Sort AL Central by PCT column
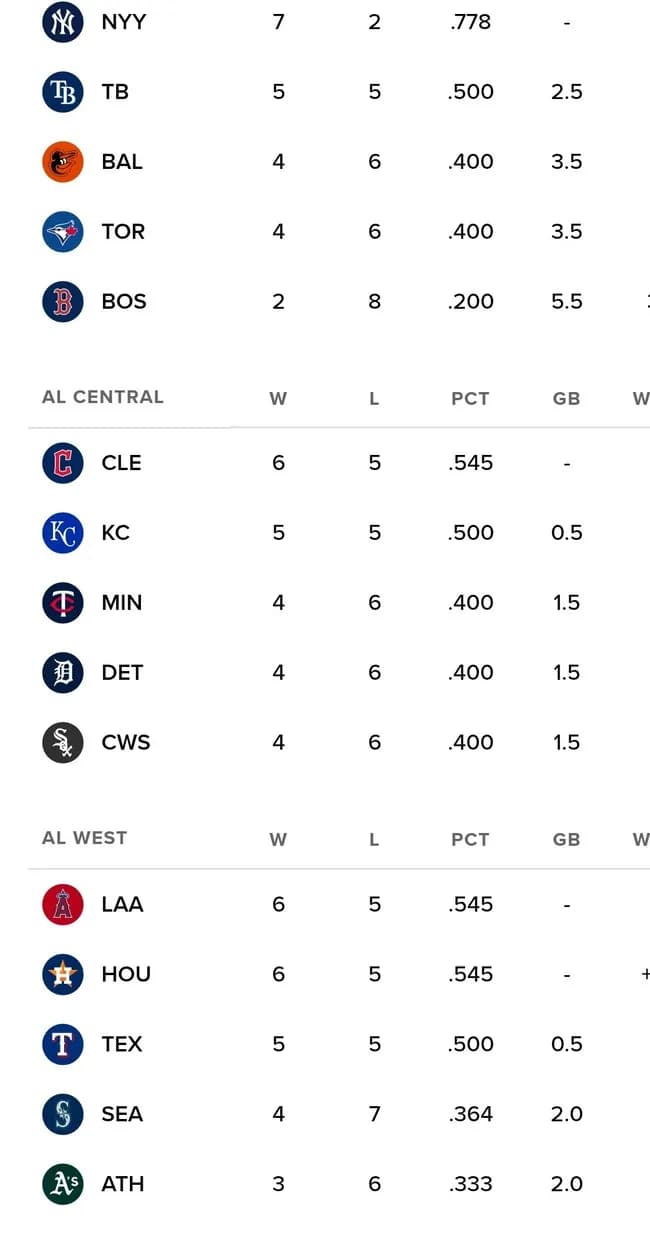The height and width of the screenshot is (1239, 650). (470, 398)
